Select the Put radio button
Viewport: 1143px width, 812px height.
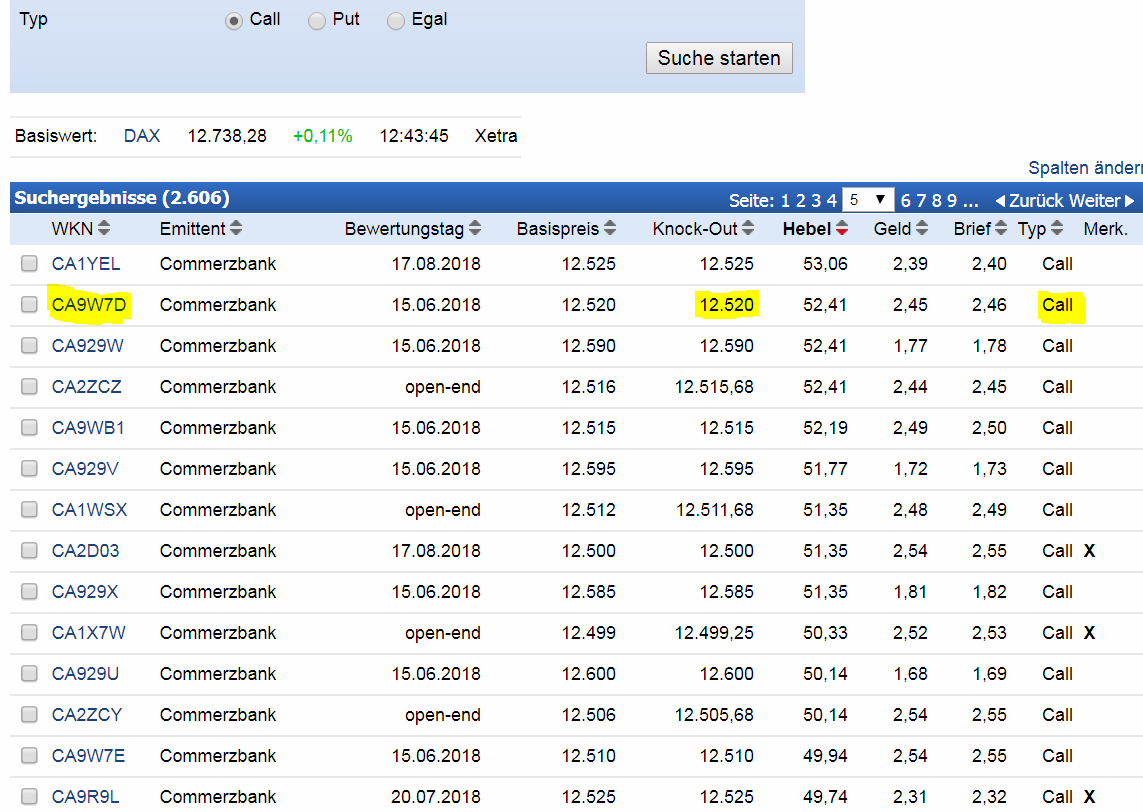[x=316, y=19]
